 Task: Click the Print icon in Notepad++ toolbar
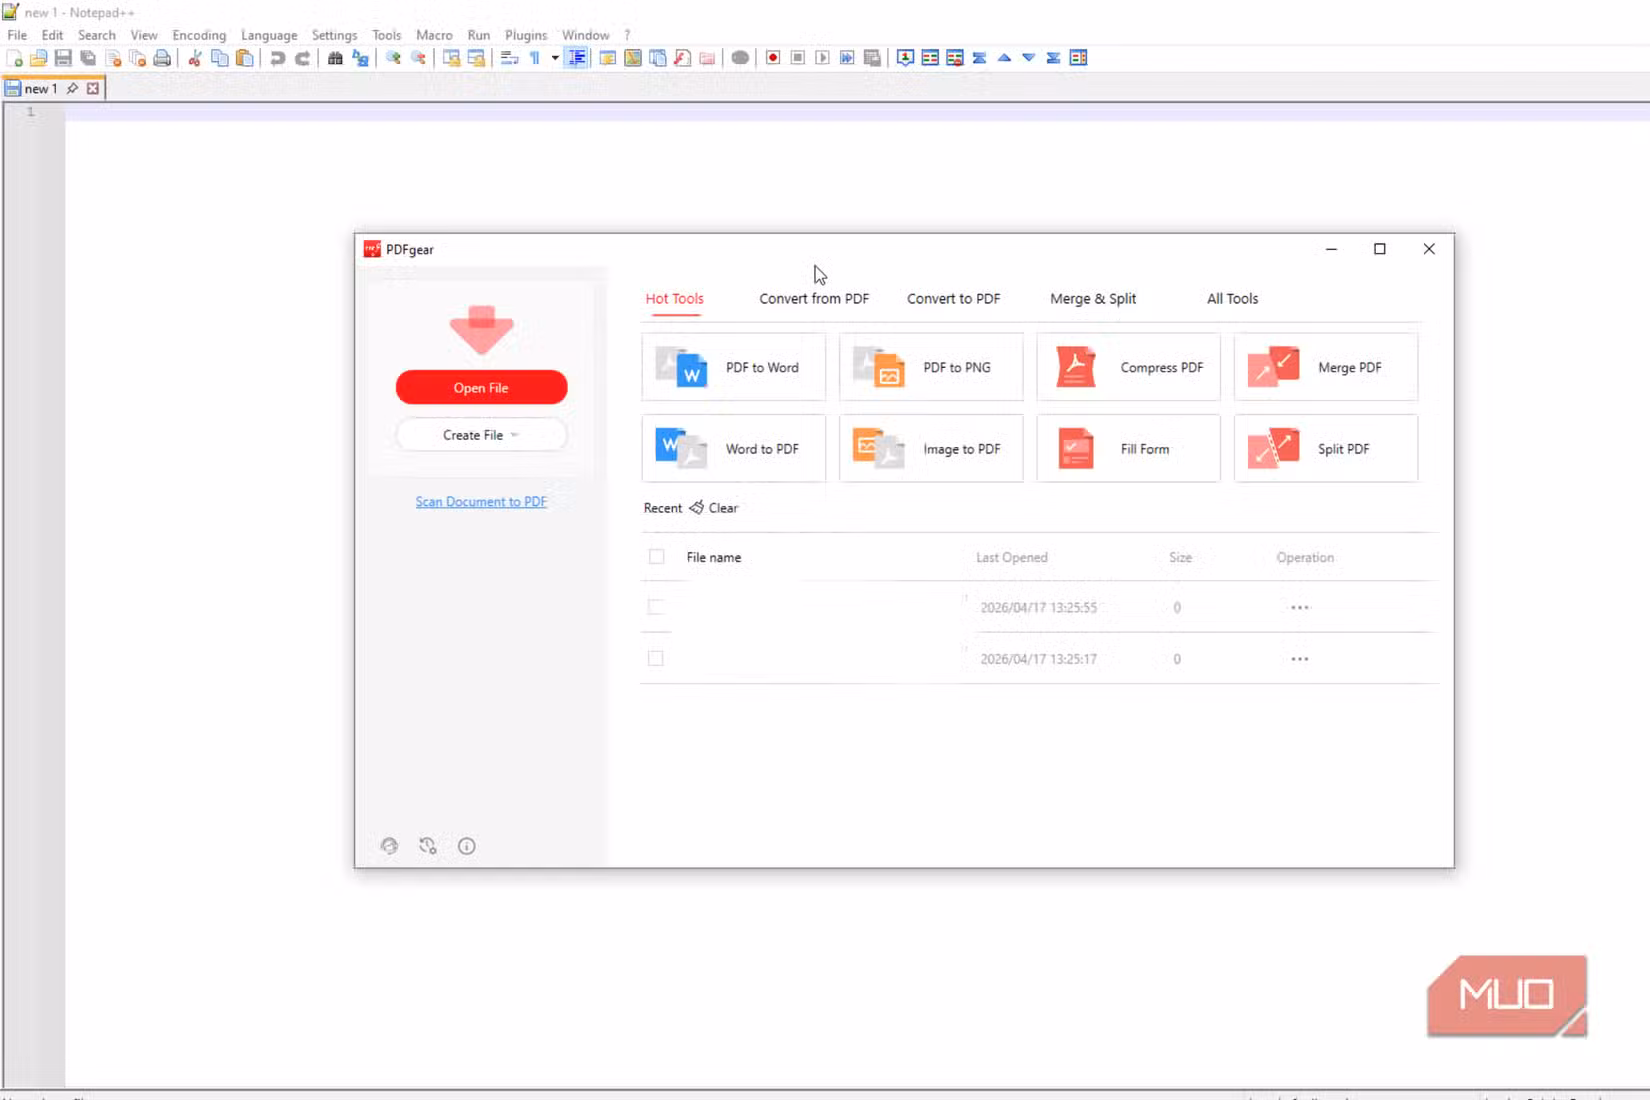point(162,58)
